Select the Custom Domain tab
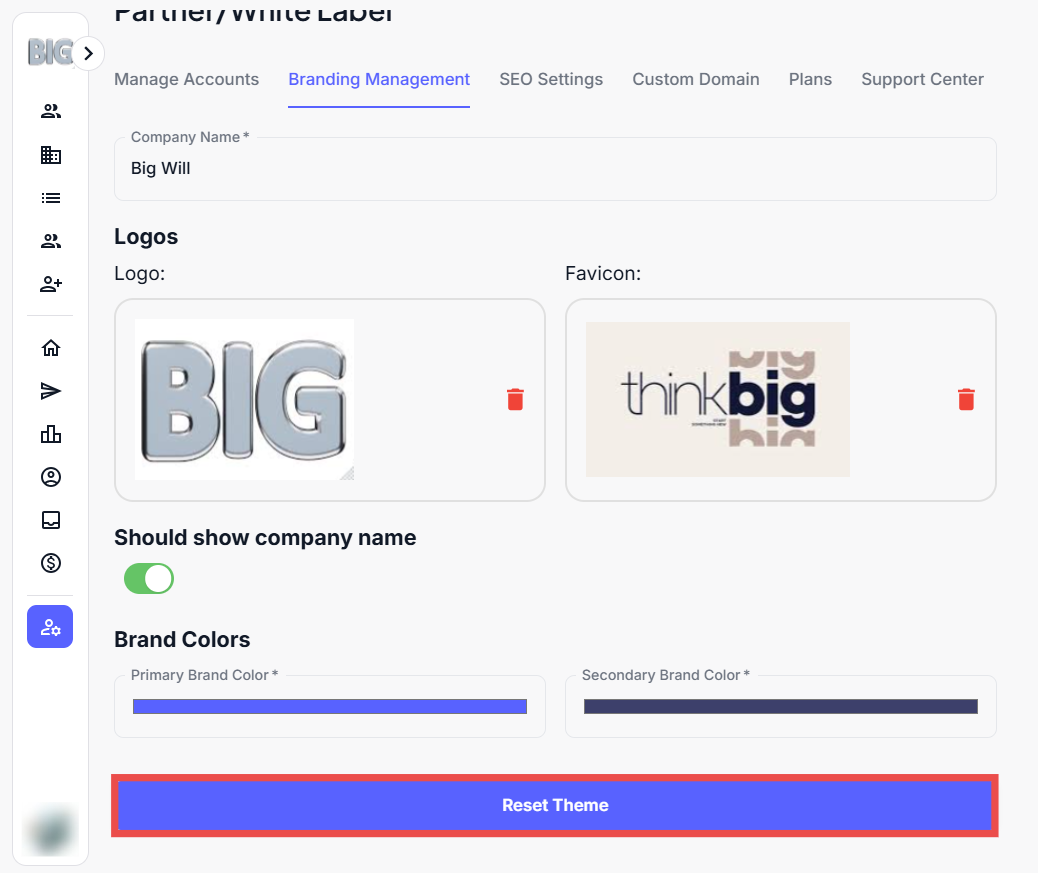The height and width of the screenshot is (873, 1038). 696,79
